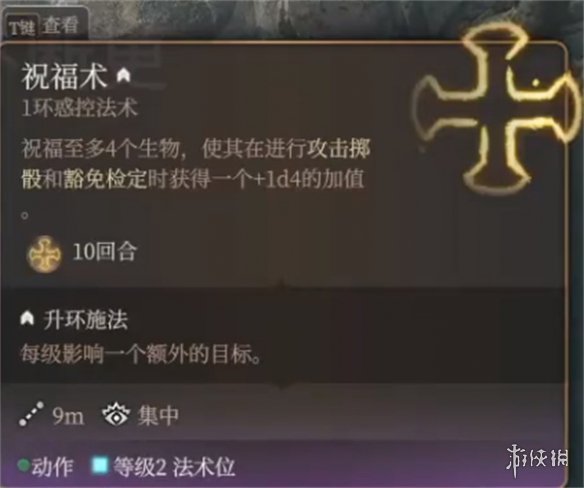Click the eye concentration icon
The image size is (584, 488).
(x=116, y=414)
